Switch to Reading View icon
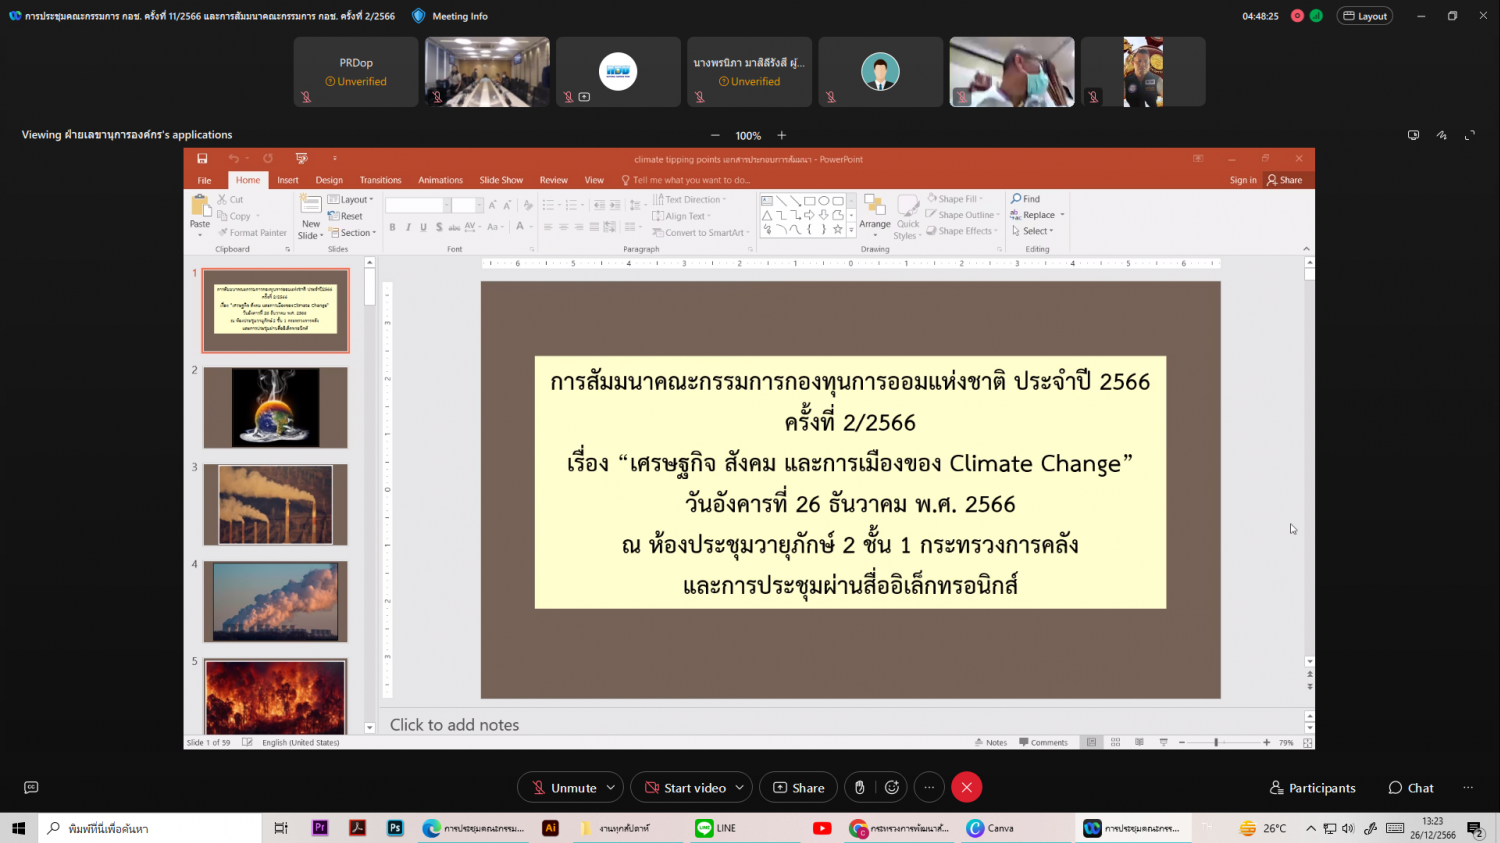 coord(1139,743)
